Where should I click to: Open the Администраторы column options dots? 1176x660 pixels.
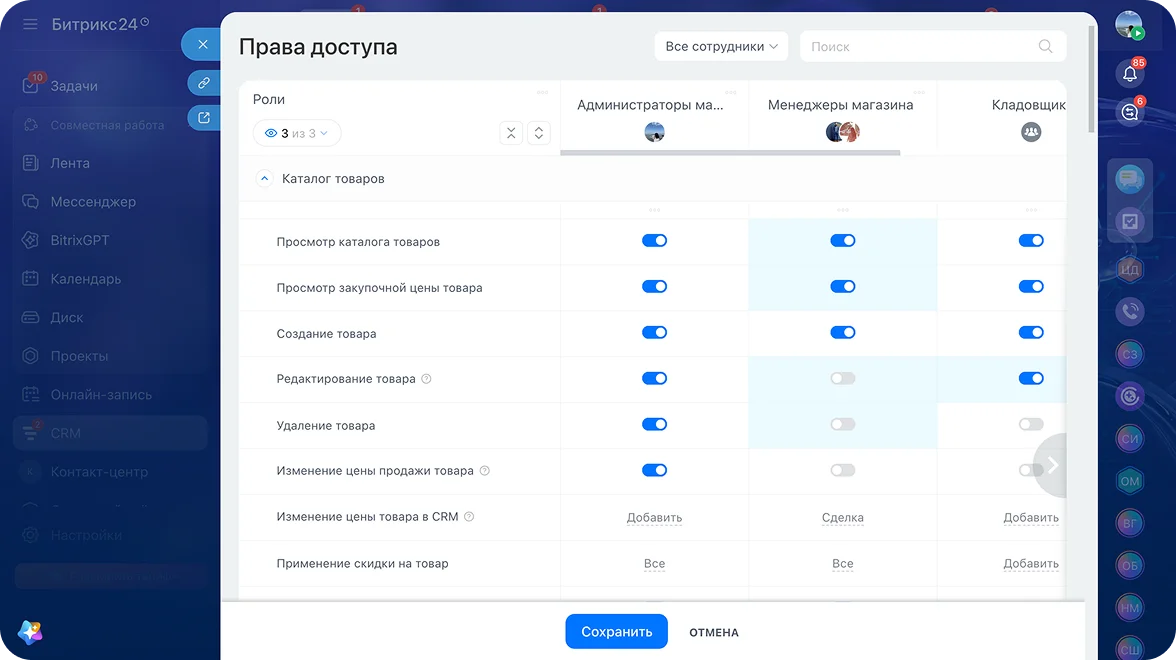coord(730,92)
